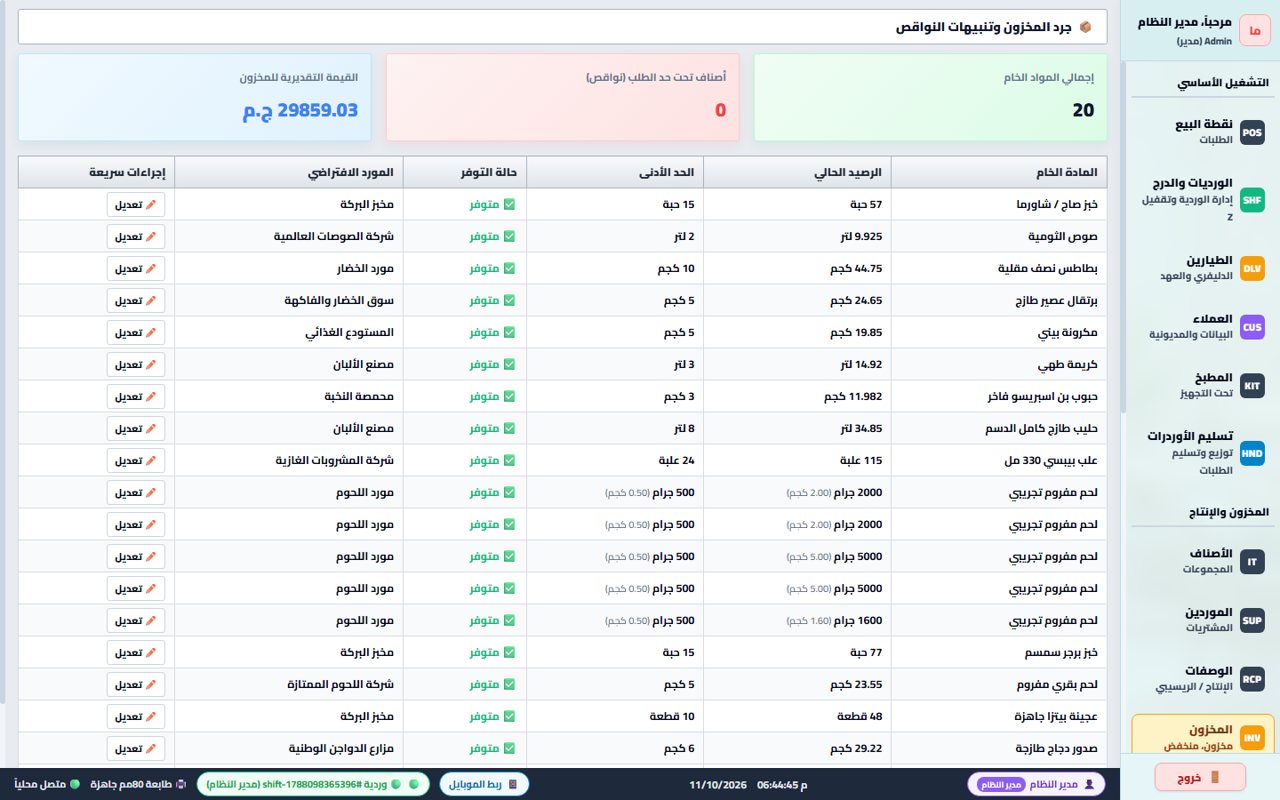The height and width of the screenshot is (800, 1280).
Task: Open the ربط الموبايل mobile link button
Action: (x=484, y=784)
